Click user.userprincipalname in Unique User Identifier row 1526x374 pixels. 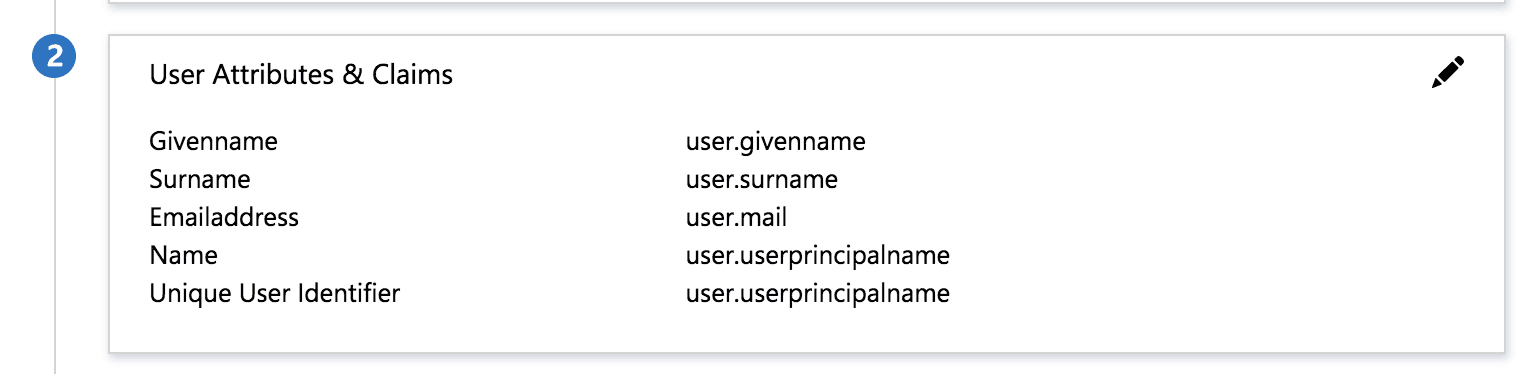click(x=818, y=294)
